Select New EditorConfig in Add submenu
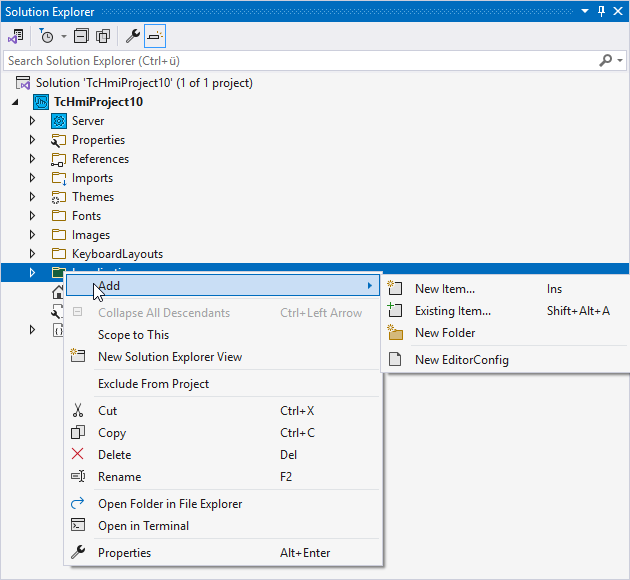This screenshot has width=630, height=580. pos(505,360)
